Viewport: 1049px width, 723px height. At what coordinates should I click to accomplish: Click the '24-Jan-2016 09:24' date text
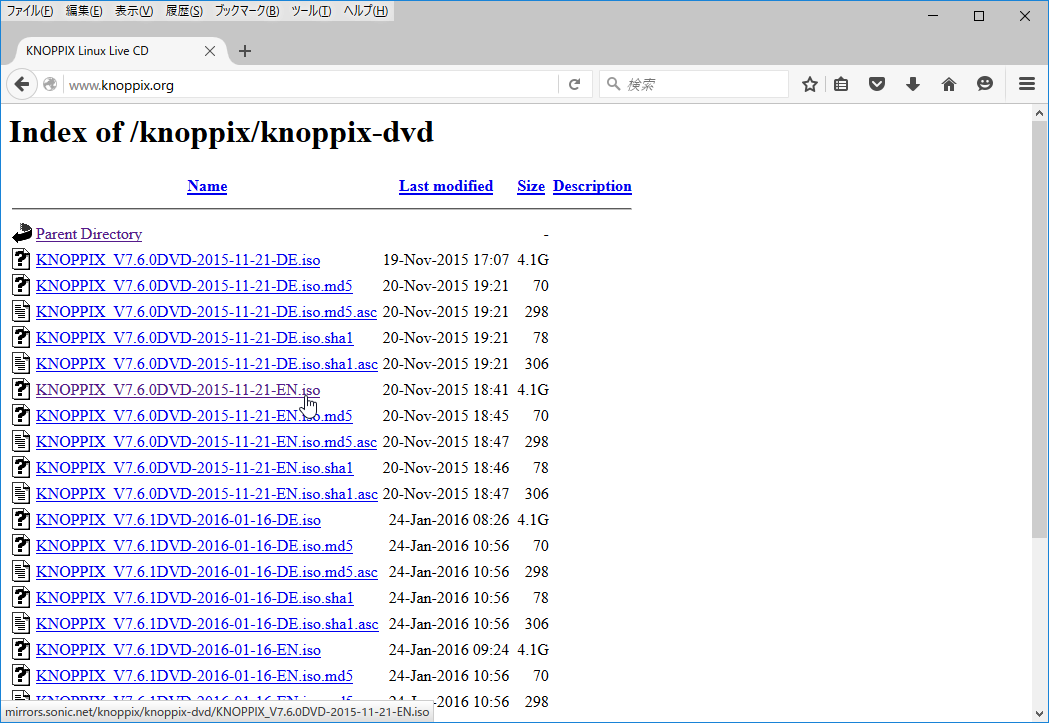tap(449, 650)
